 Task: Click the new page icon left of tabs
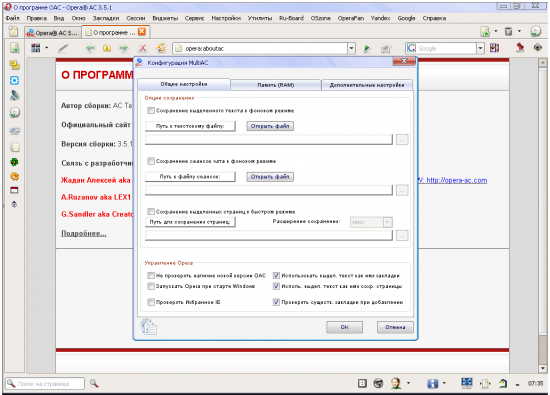click(x=13, y=32)
